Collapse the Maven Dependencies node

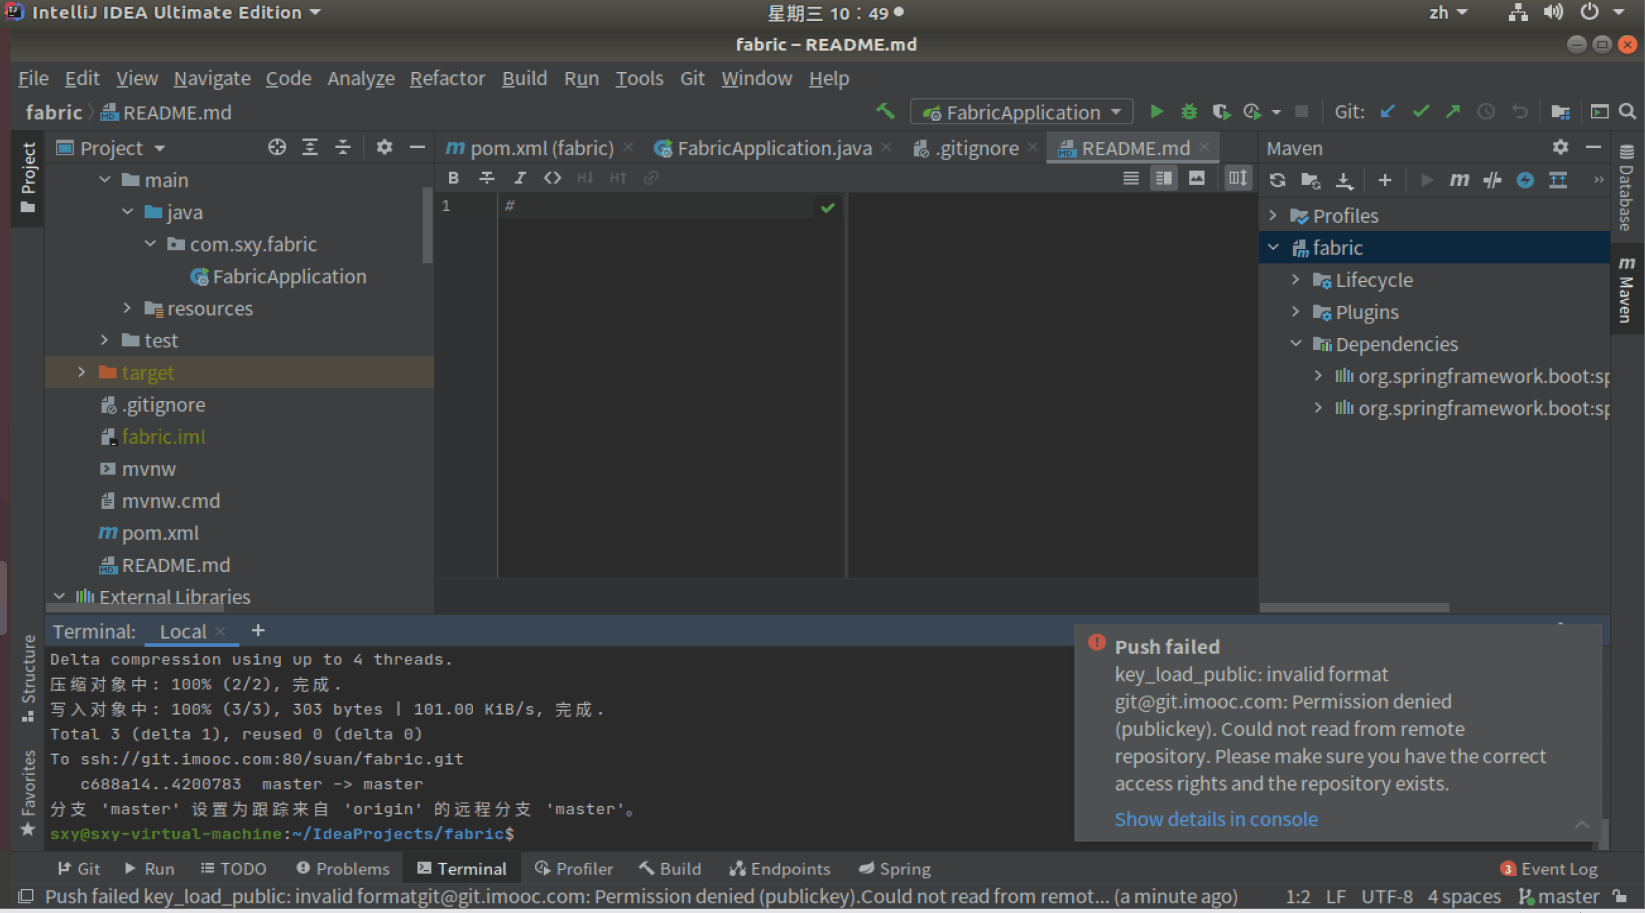(1296, 344)
